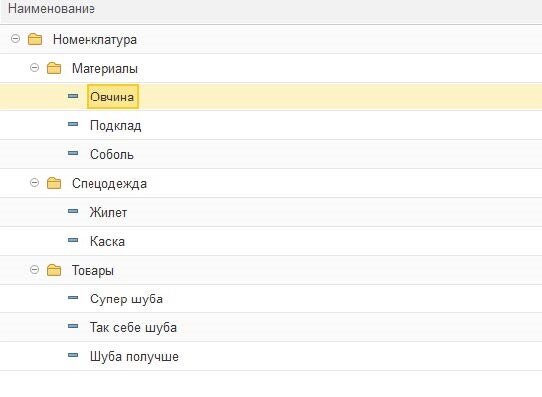542x397 pixels.
Task: Click the item icon beside Супер шуба
Action: pos(73,297)
